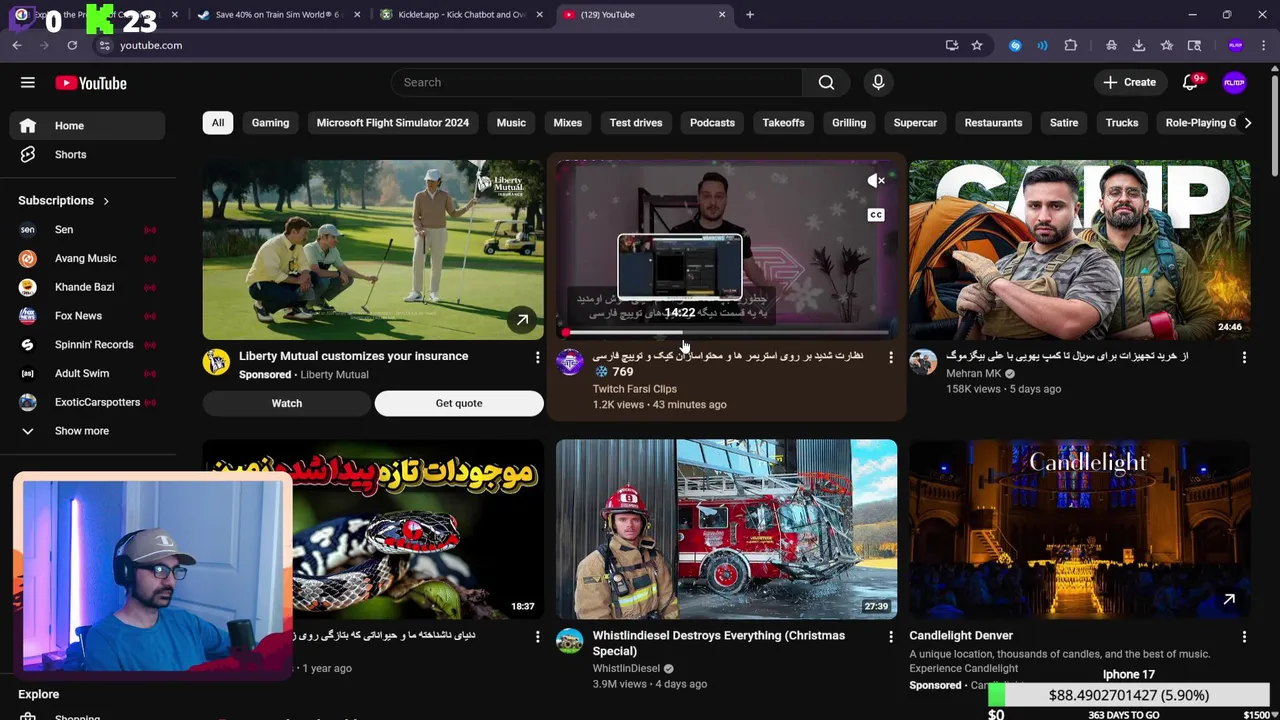Select Microsoft Flight Simulator 2024 chip
Screen dimensions: 1280x720
(x=393, y=123)
